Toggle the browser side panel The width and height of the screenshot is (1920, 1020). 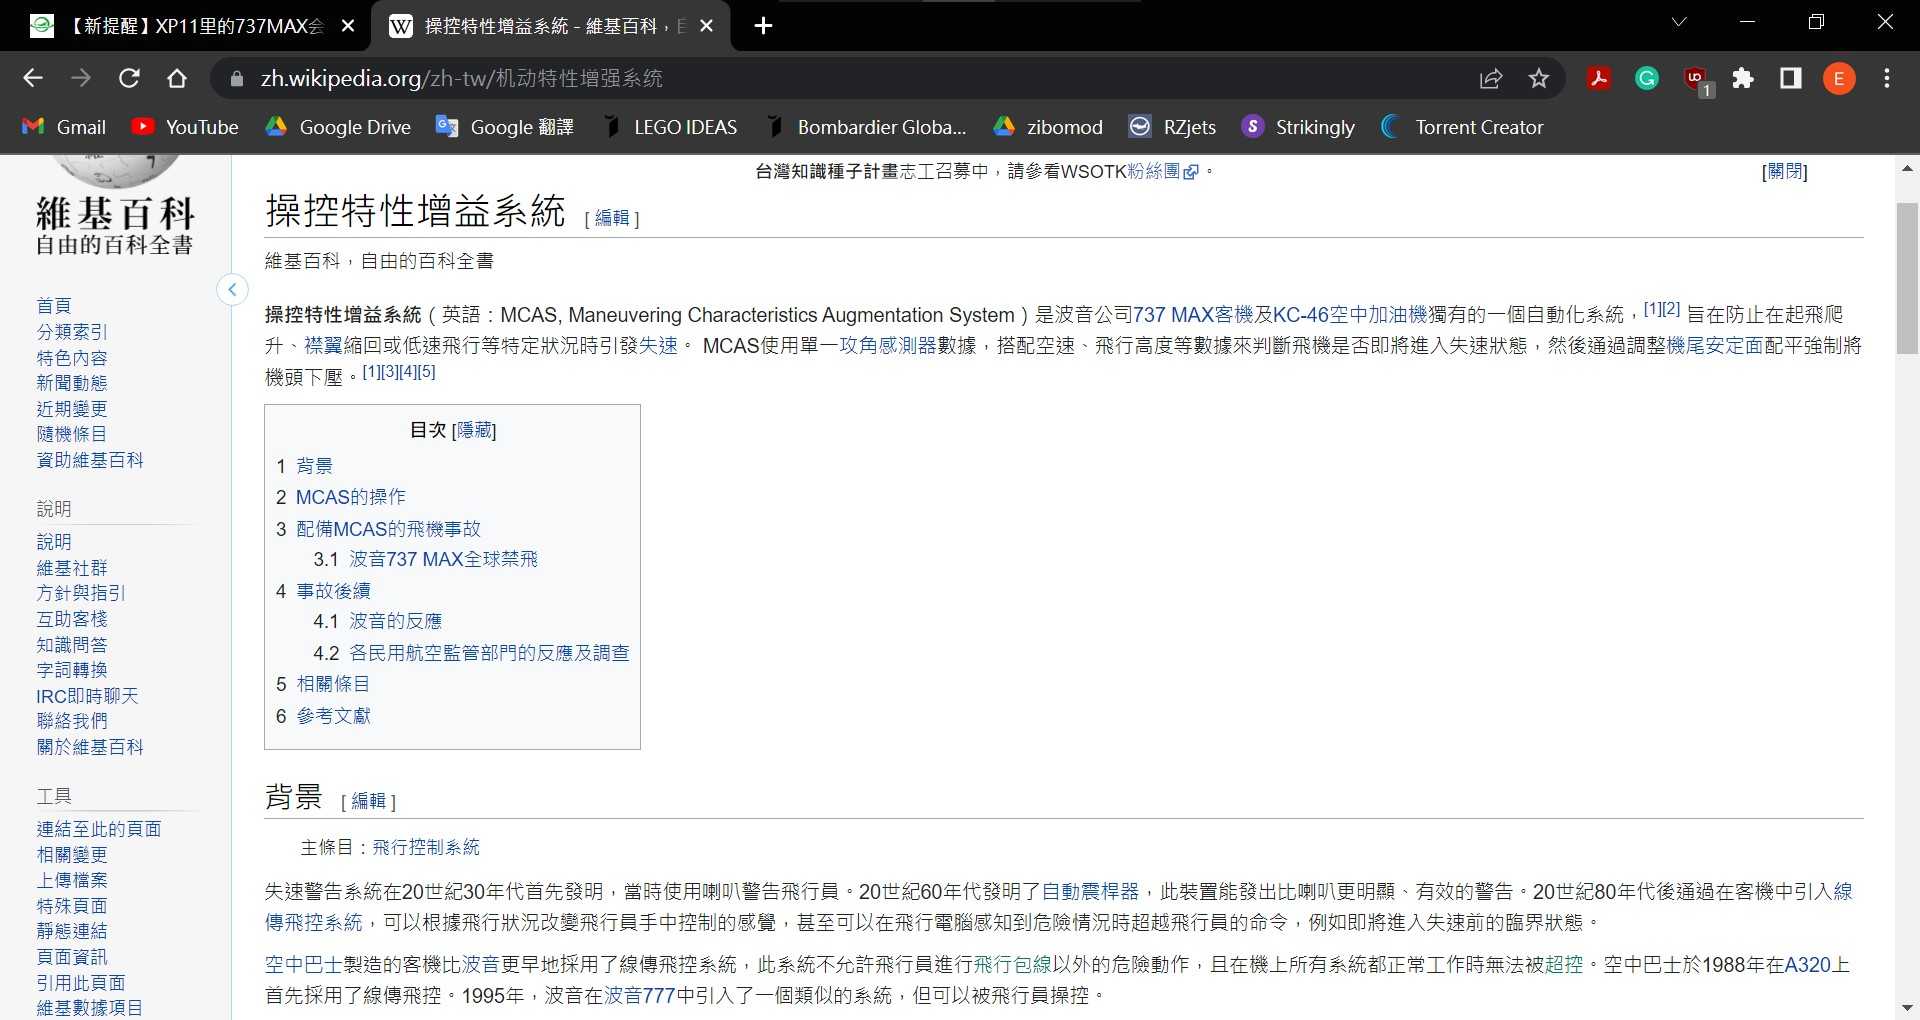pyautogui.click(x=1791, y=78)
